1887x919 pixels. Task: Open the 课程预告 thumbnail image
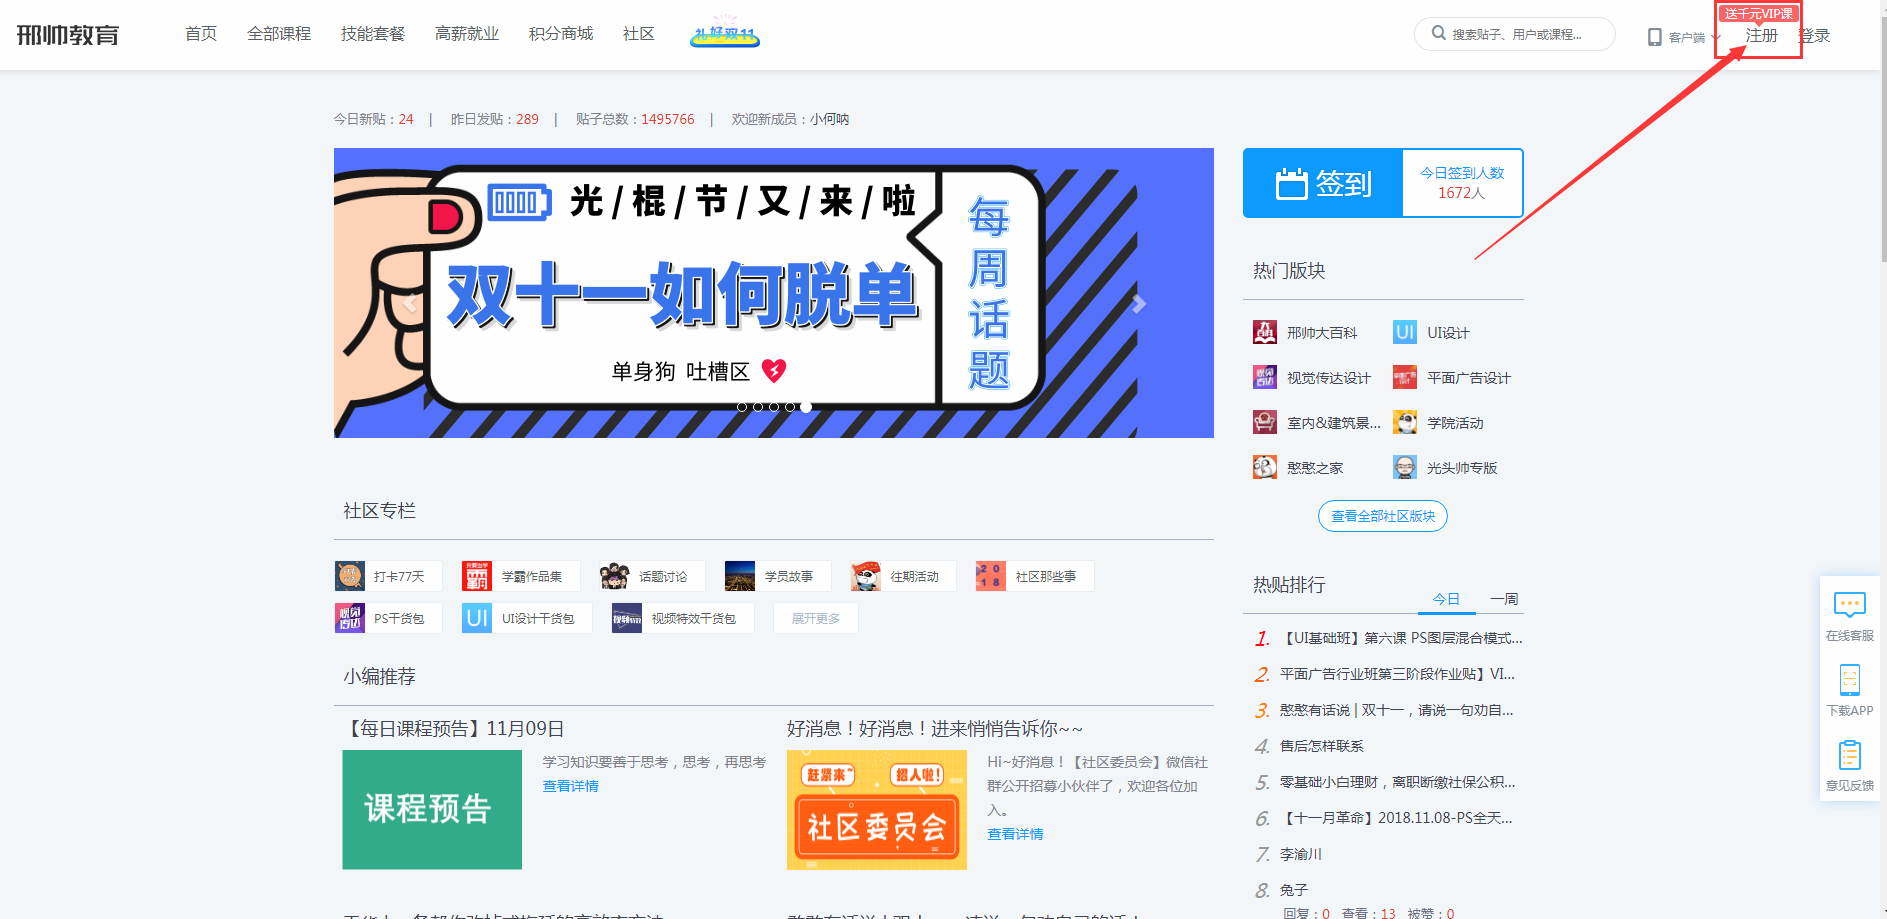tap(432, 809)
